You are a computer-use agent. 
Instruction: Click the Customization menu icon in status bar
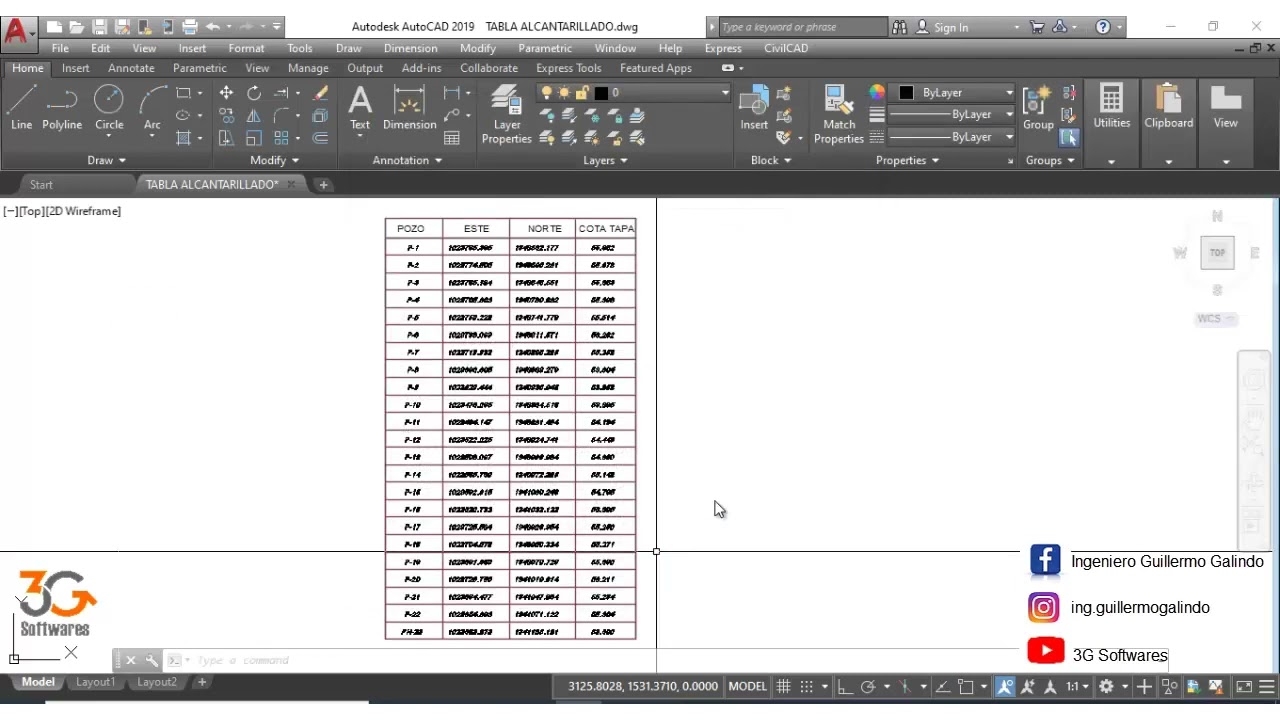(1269, 686)
